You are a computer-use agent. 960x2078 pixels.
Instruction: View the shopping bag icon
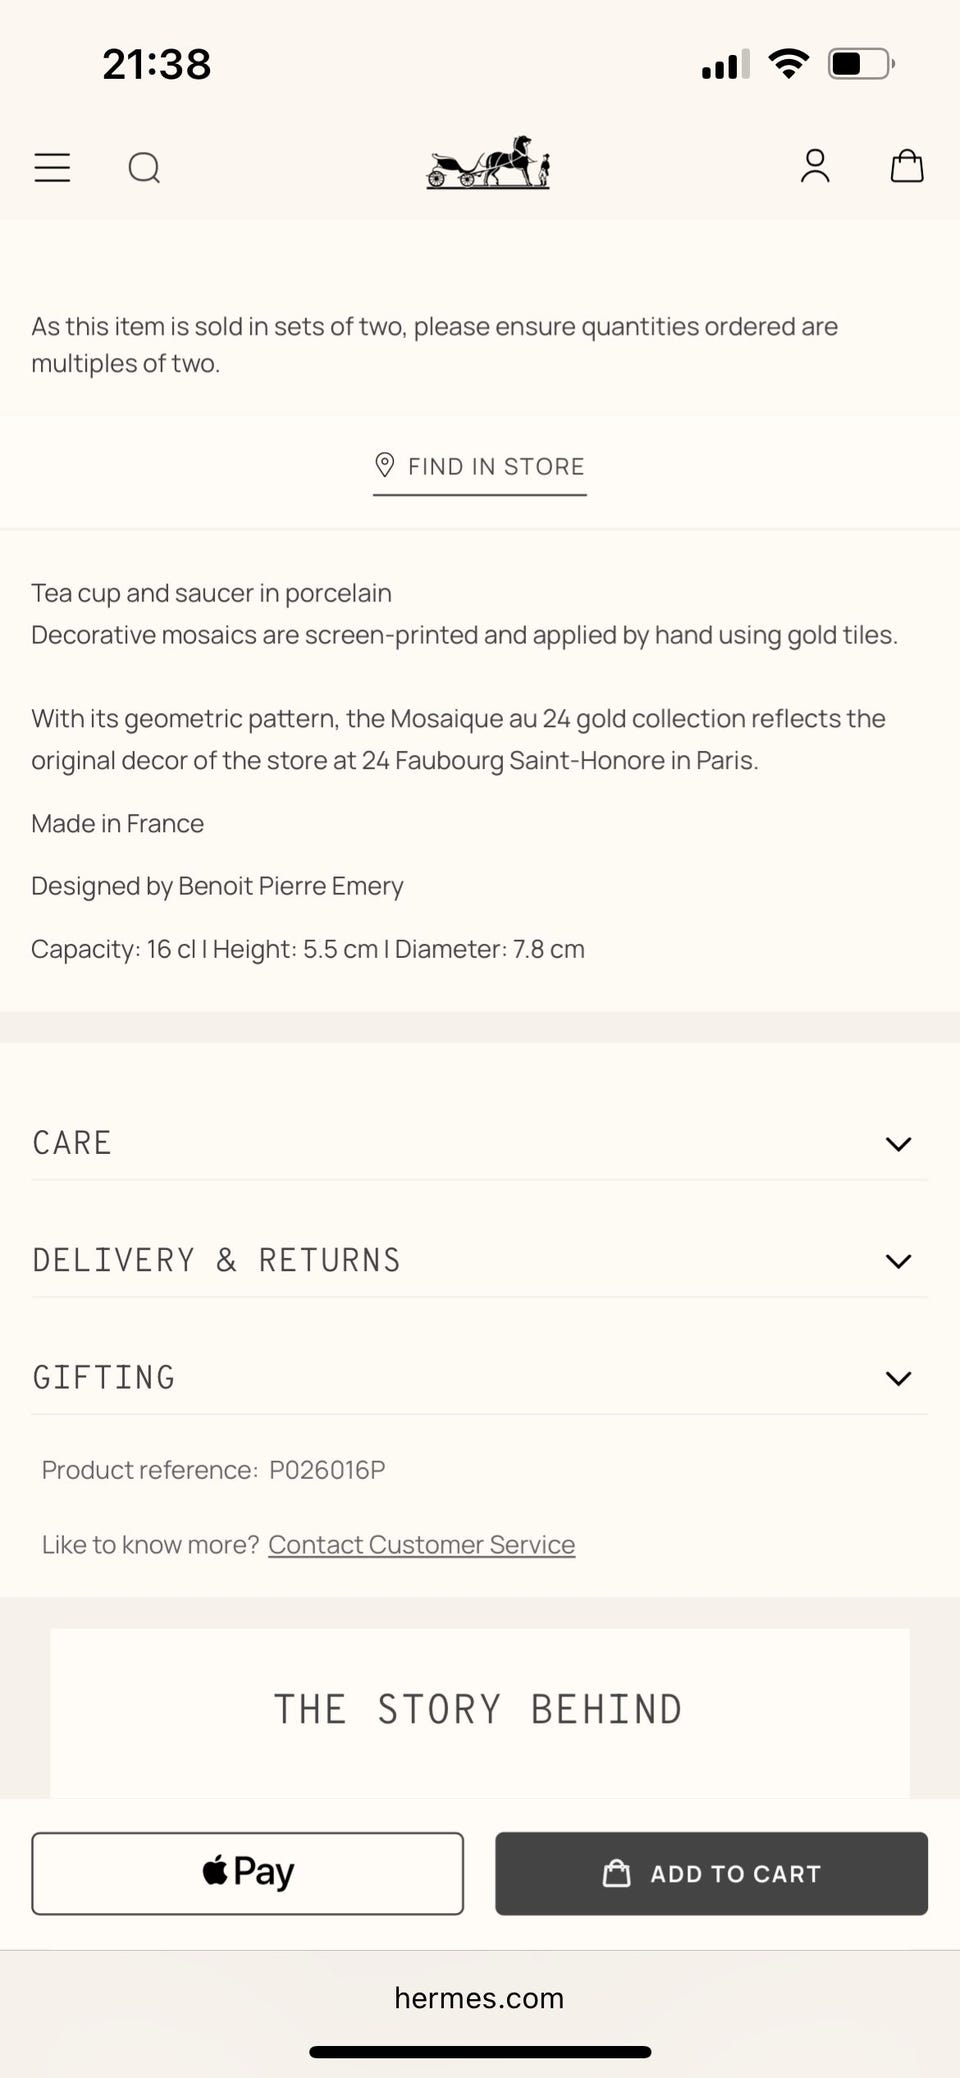click(906, 166)
